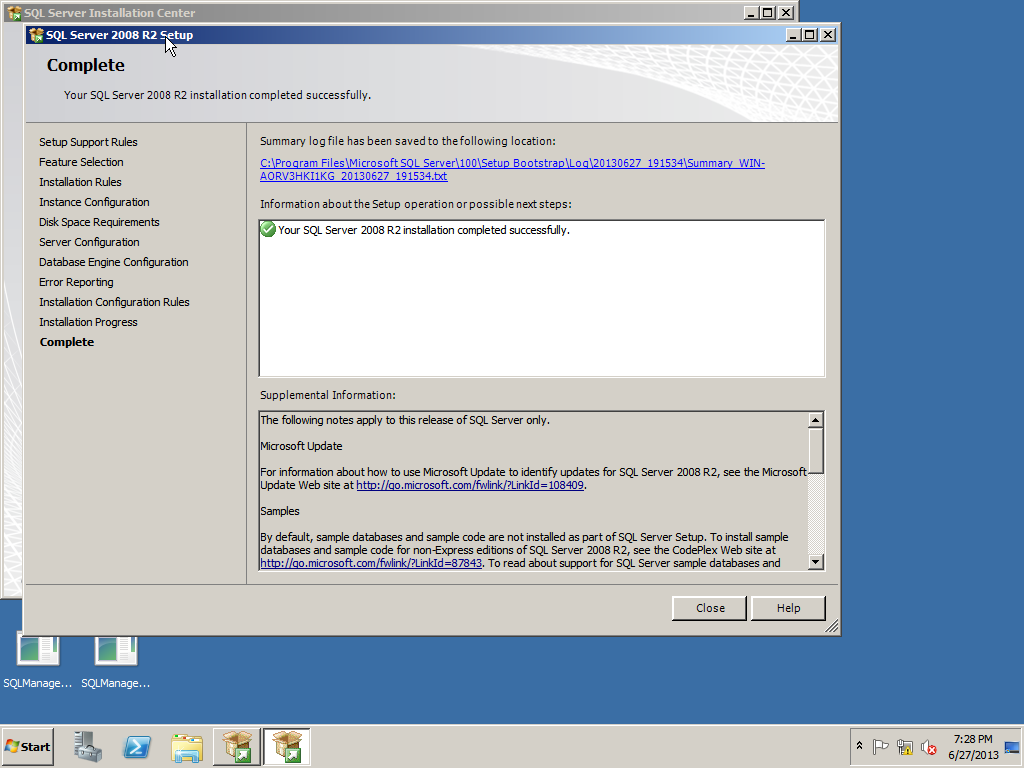Open Windows Explorer folder icon in taskbar

[187, 746]
